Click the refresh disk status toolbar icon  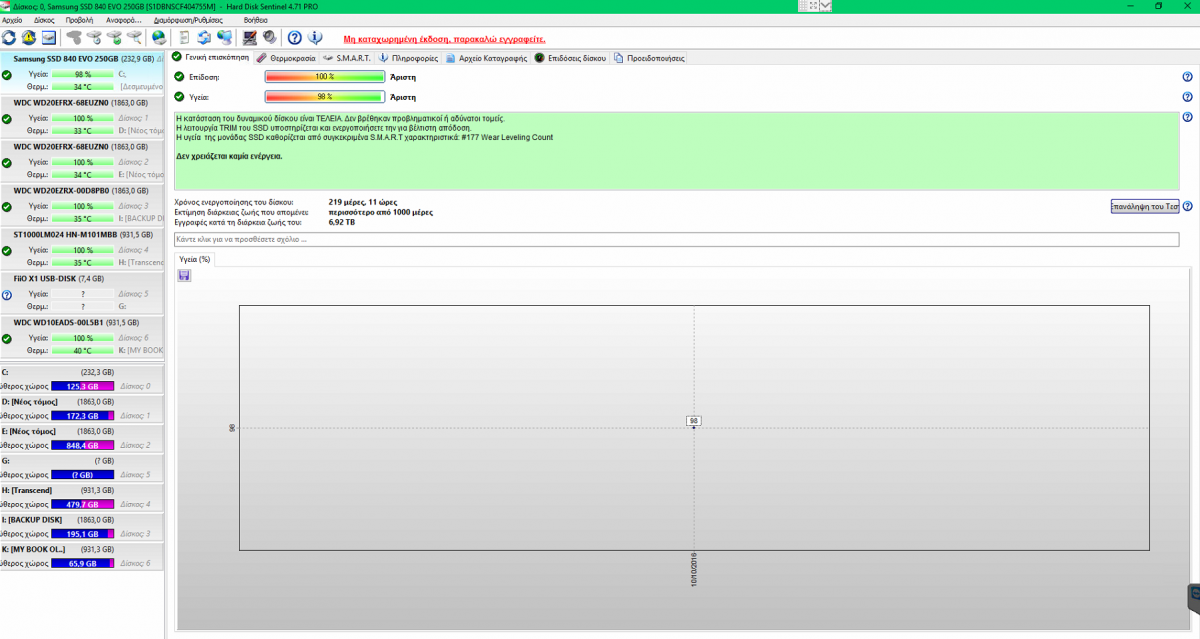pyautogui.click(x=9, y=38)
